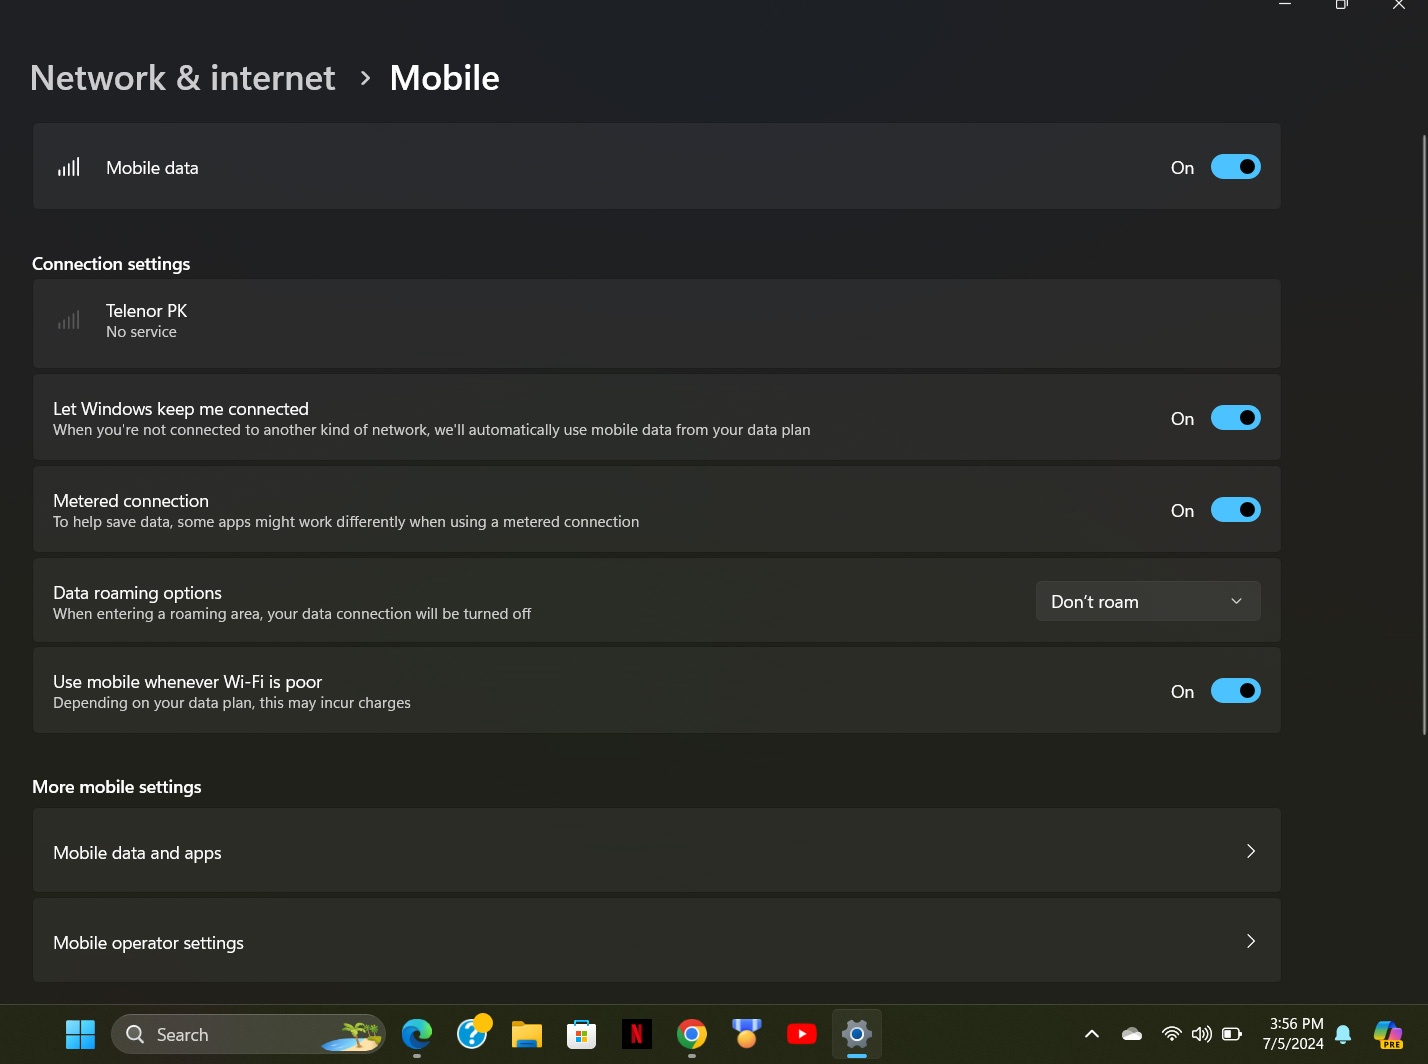Turn off the Mobile data toggle

[x=1235, y=167]
